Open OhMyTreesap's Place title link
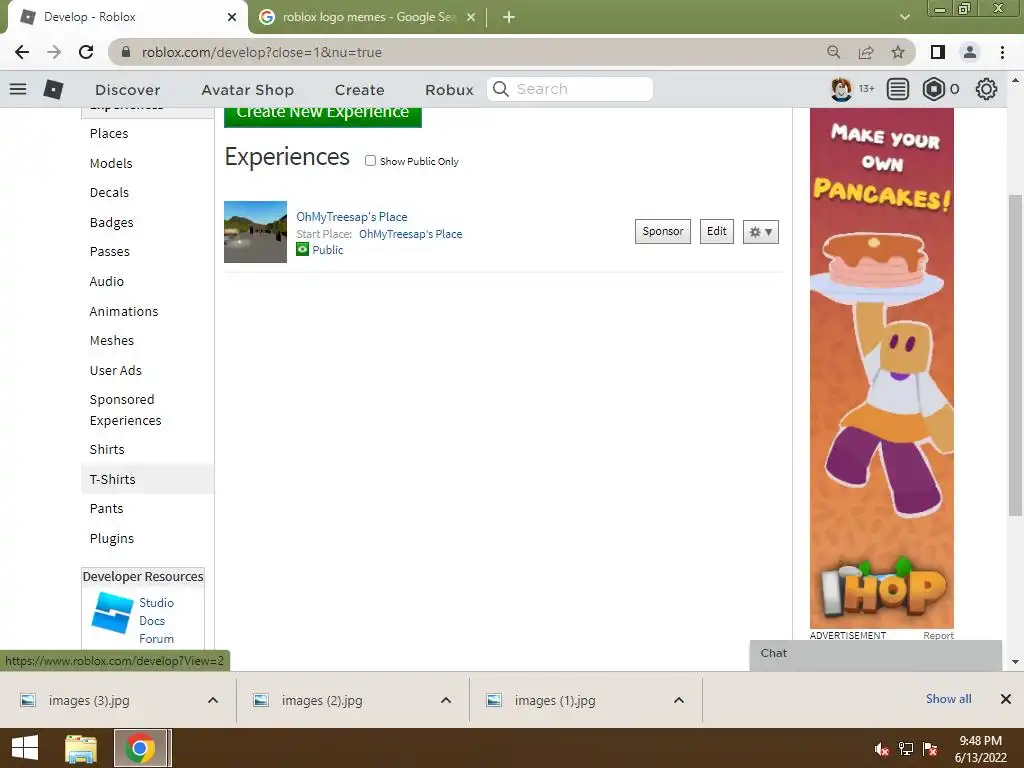The height and width of the screenshot is (768, 1024). click(x=352, y=217)
